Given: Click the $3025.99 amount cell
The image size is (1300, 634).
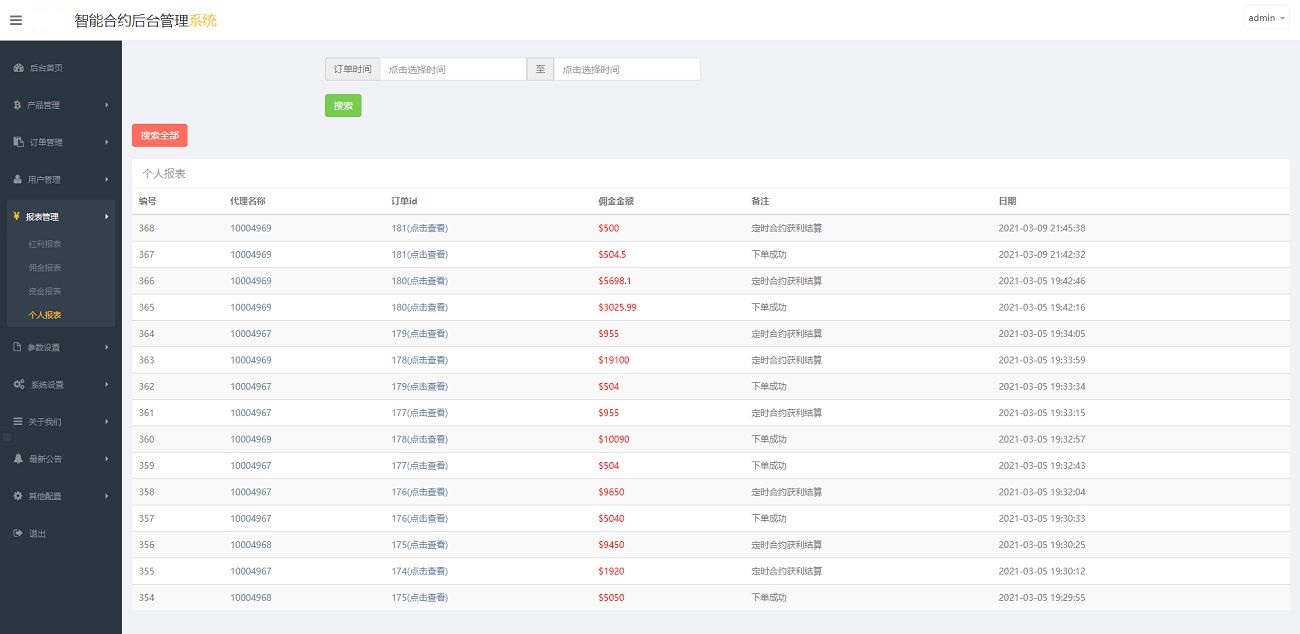Looking at the screenshot, I should click(x=617, y=307).
